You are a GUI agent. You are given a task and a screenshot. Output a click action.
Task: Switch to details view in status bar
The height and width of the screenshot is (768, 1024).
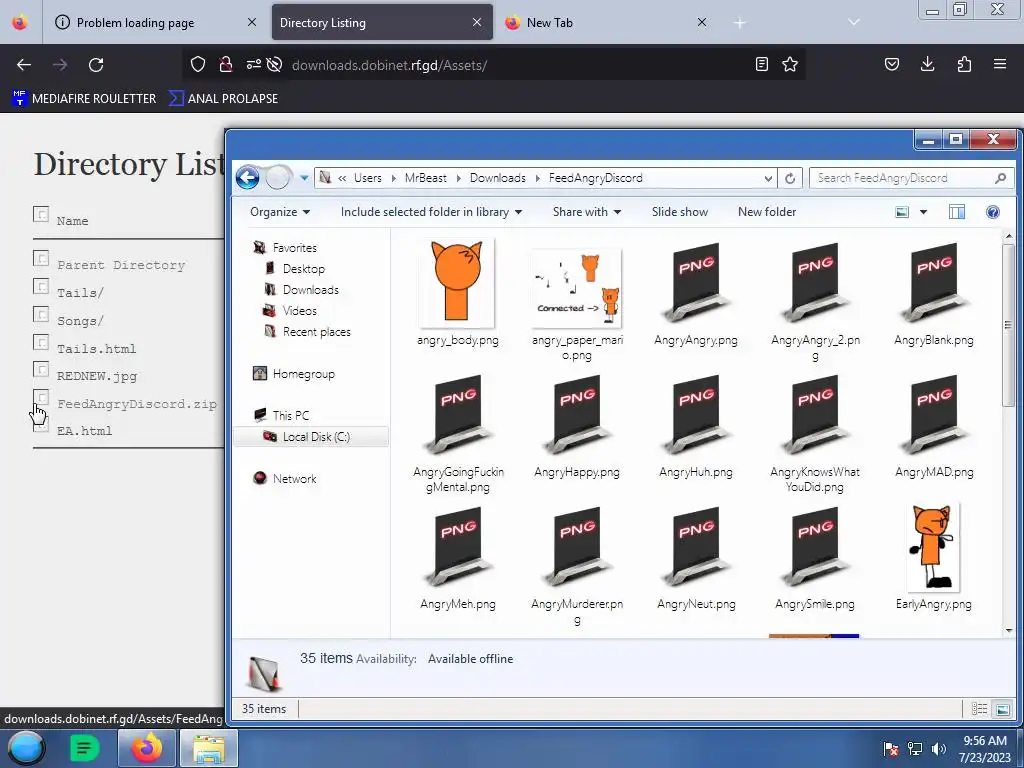point(979,709)
